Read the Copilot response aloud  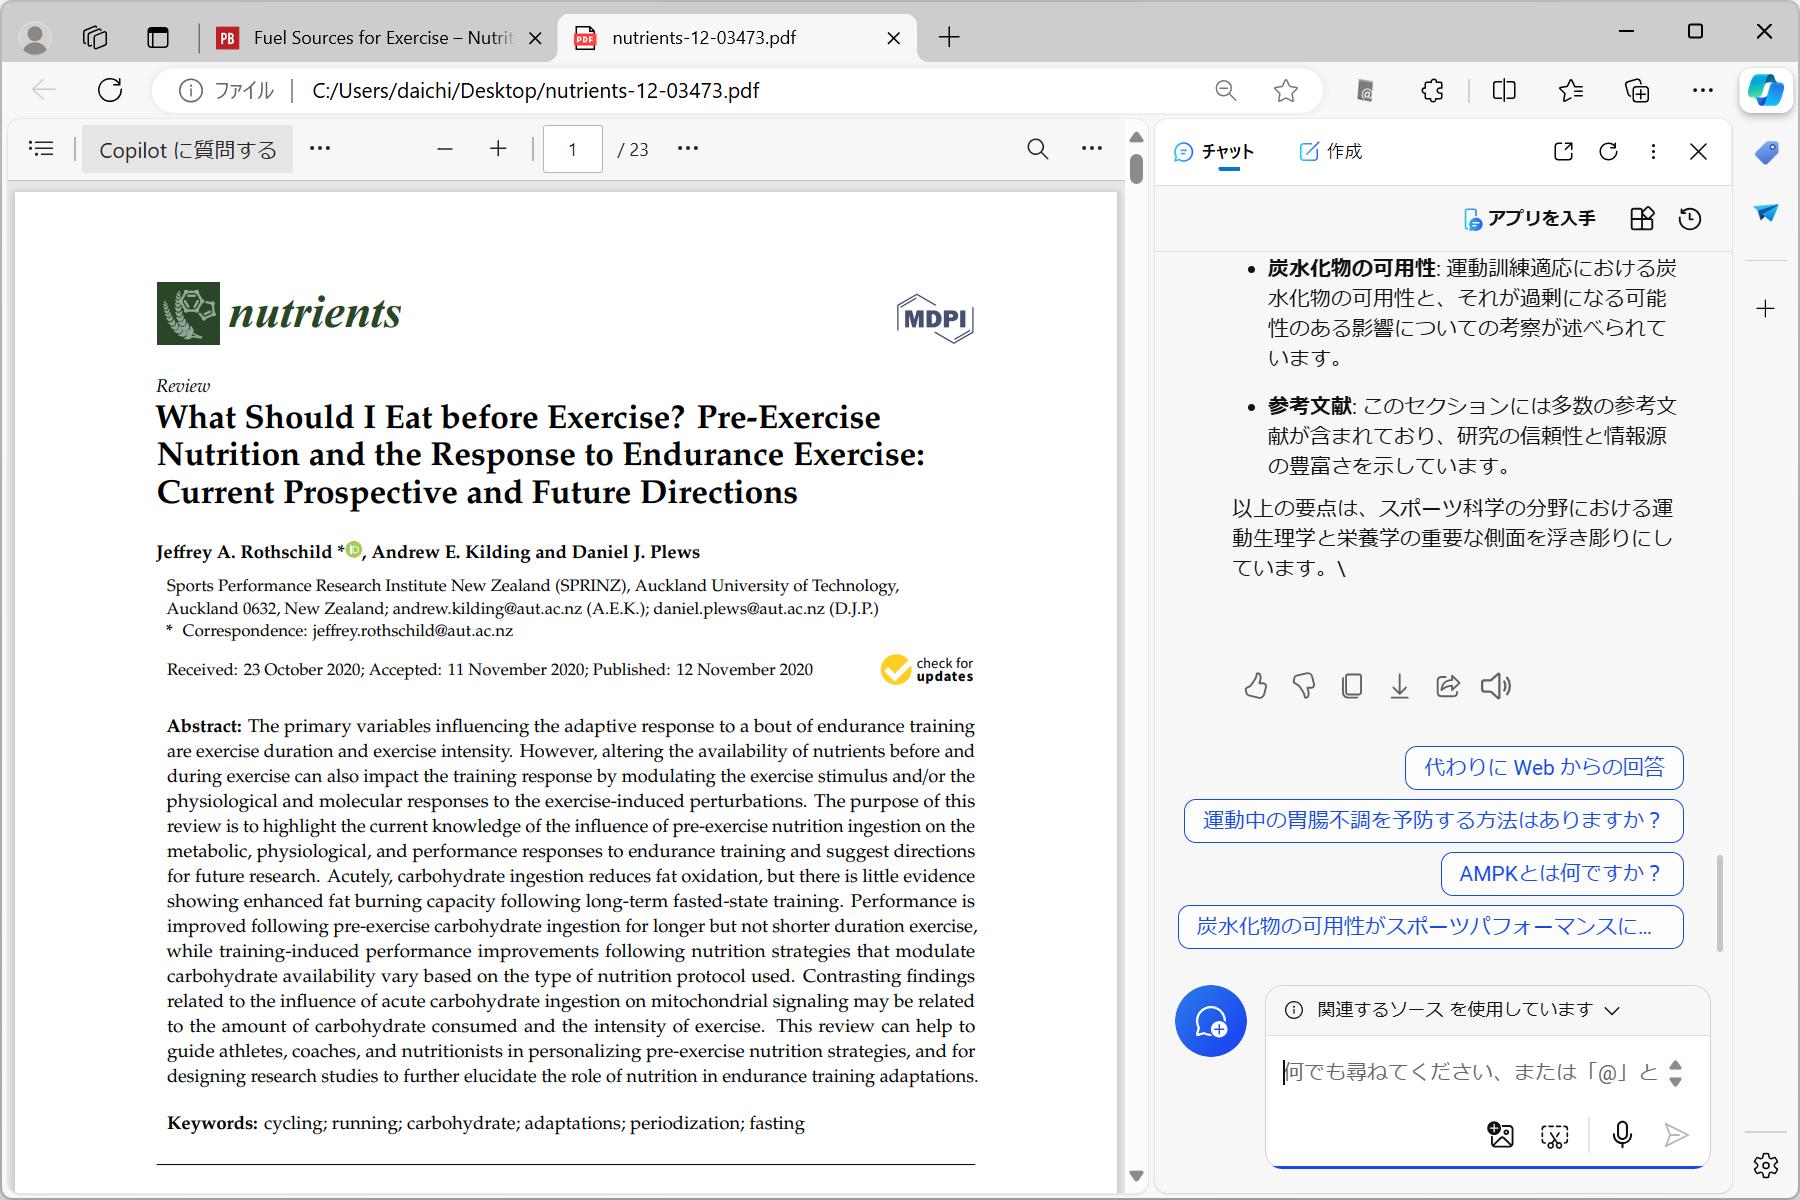tap(1496, 686)
